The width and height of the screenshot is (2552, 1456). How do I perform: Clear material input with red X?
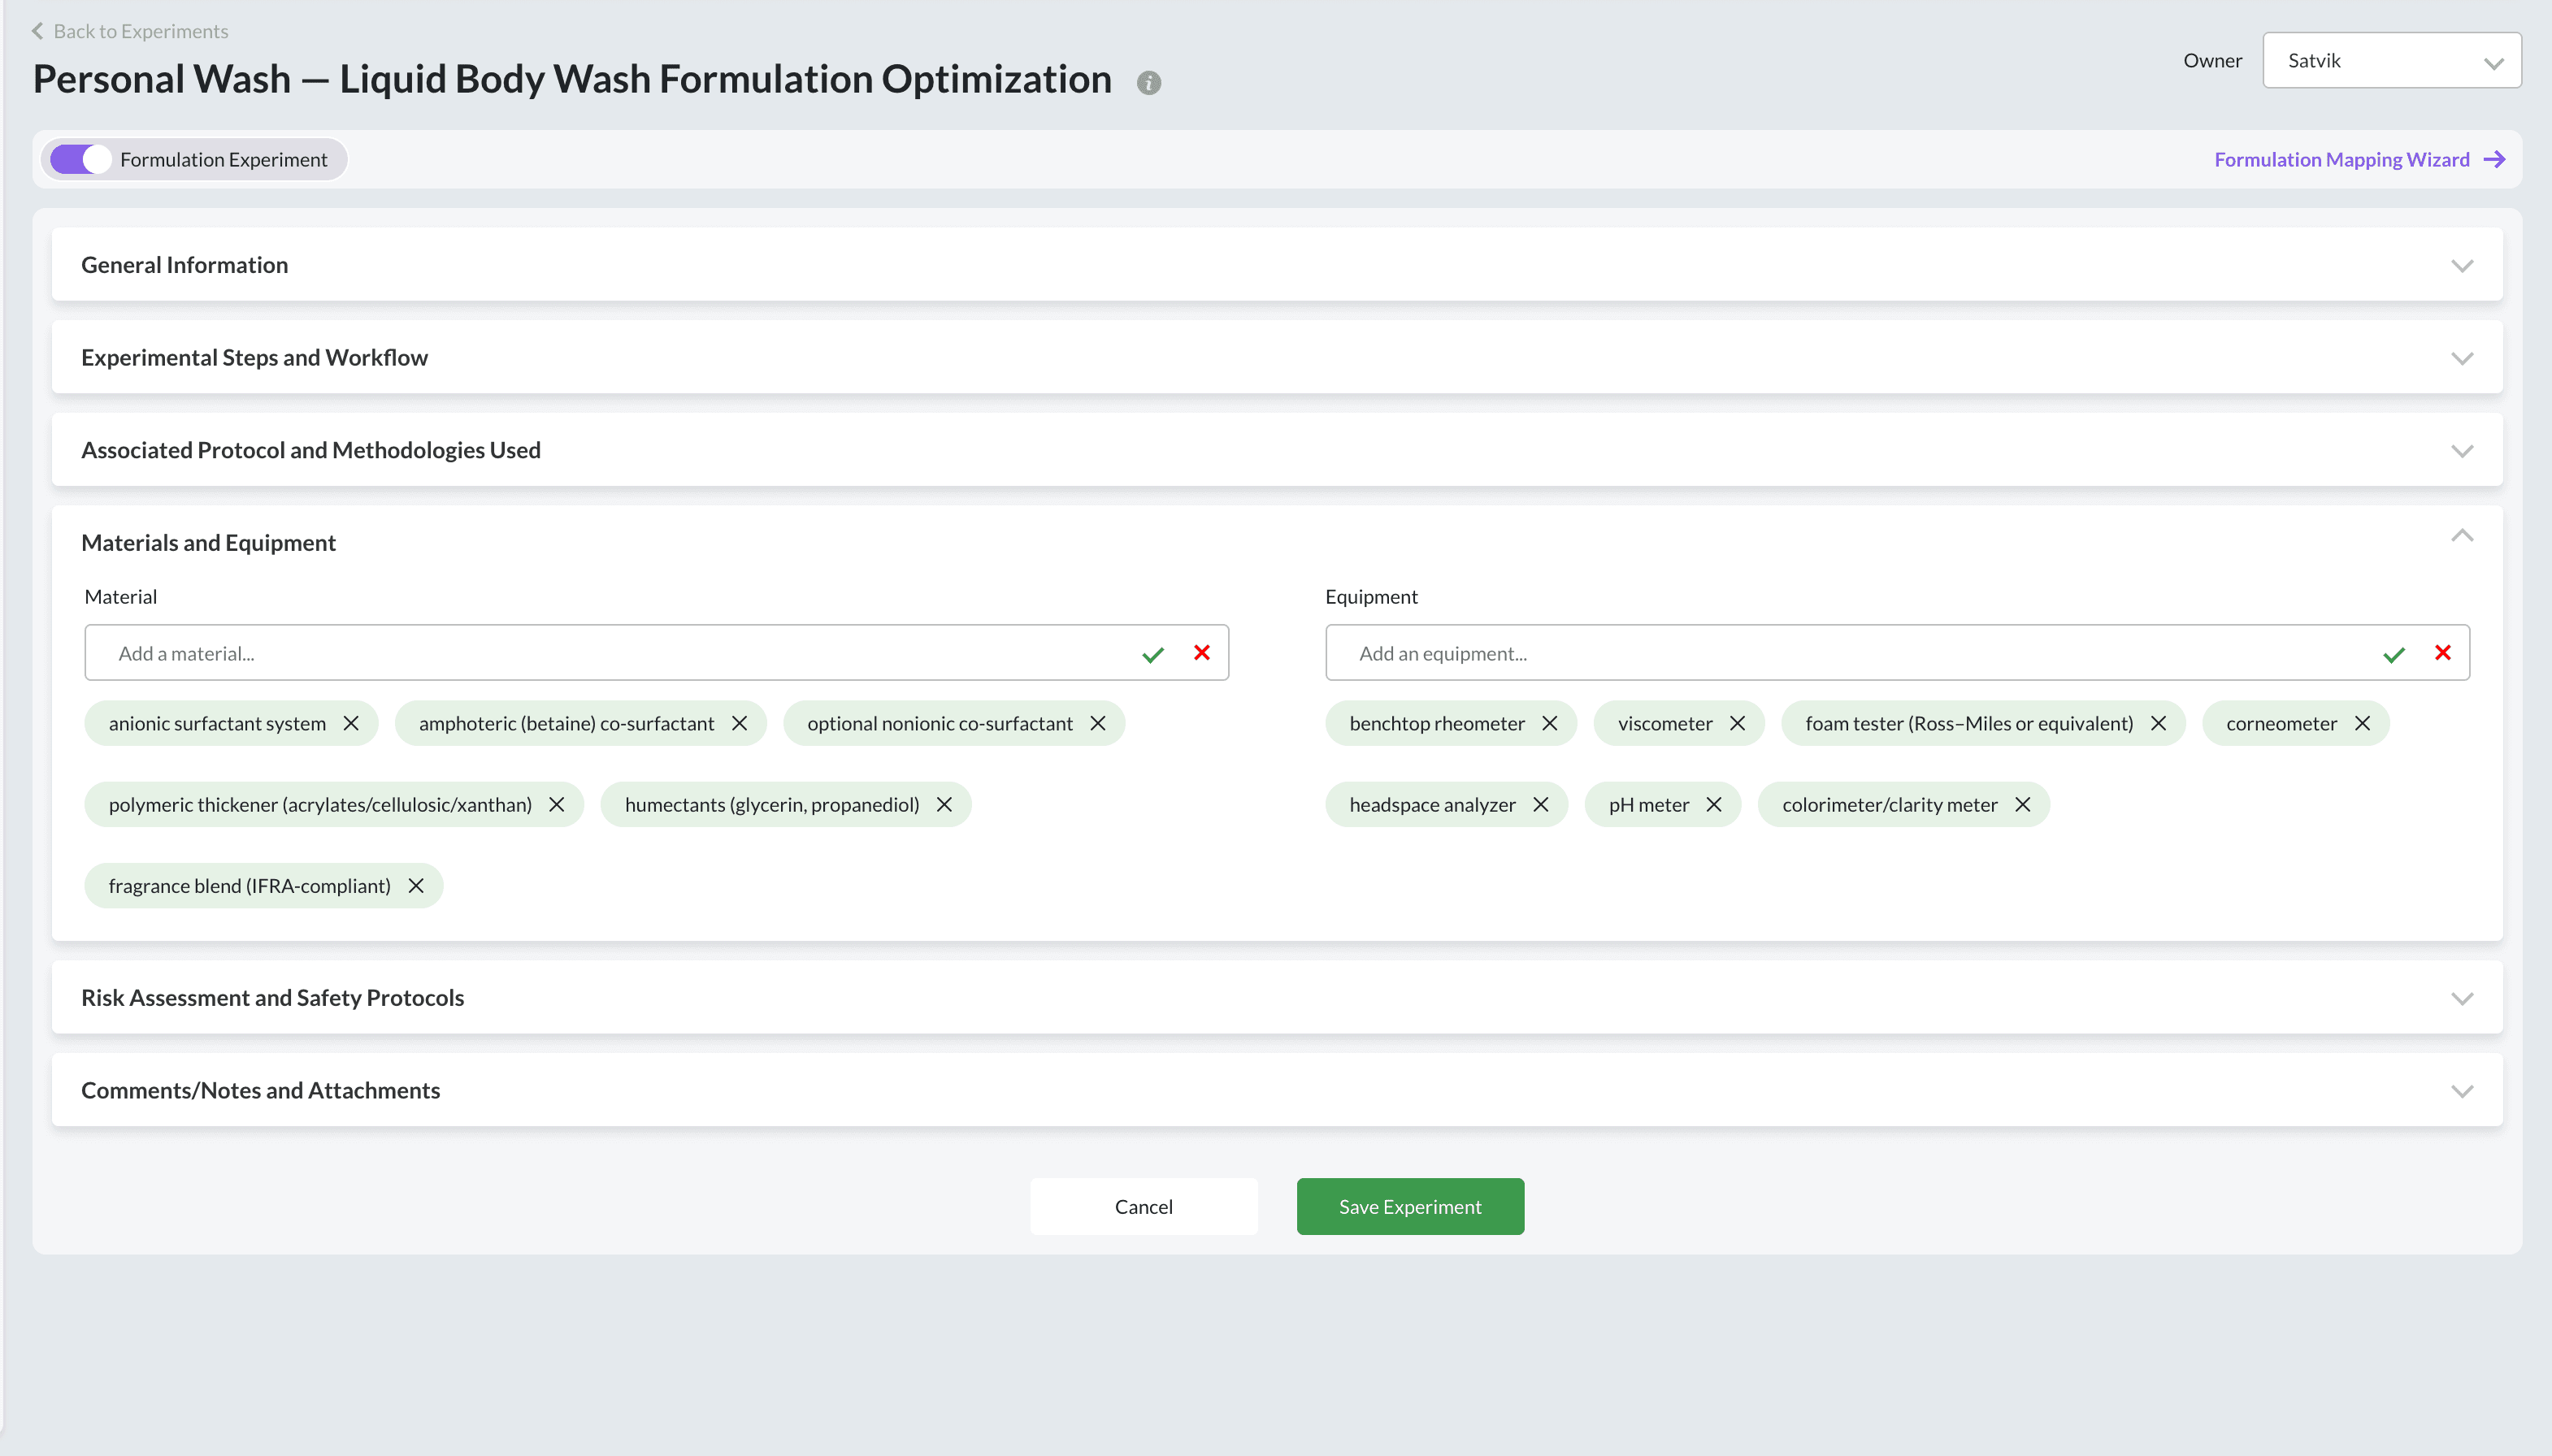click(1202, 653)
